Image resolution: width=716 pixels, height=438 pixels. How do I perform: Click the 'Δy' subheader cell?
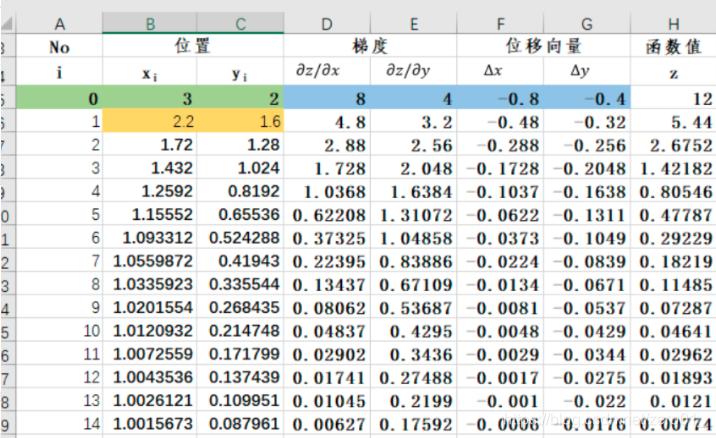pos(587,72)
